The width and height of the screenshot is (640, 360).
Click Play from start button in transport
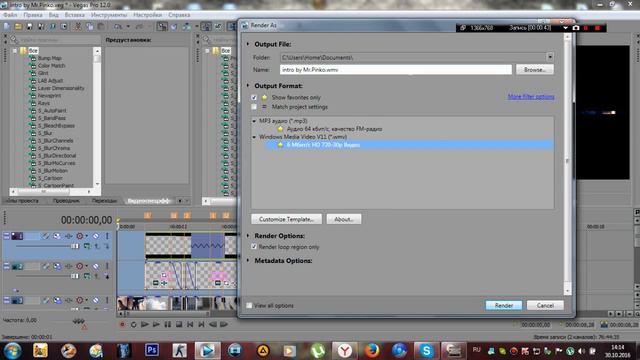[x=144, y=324]
